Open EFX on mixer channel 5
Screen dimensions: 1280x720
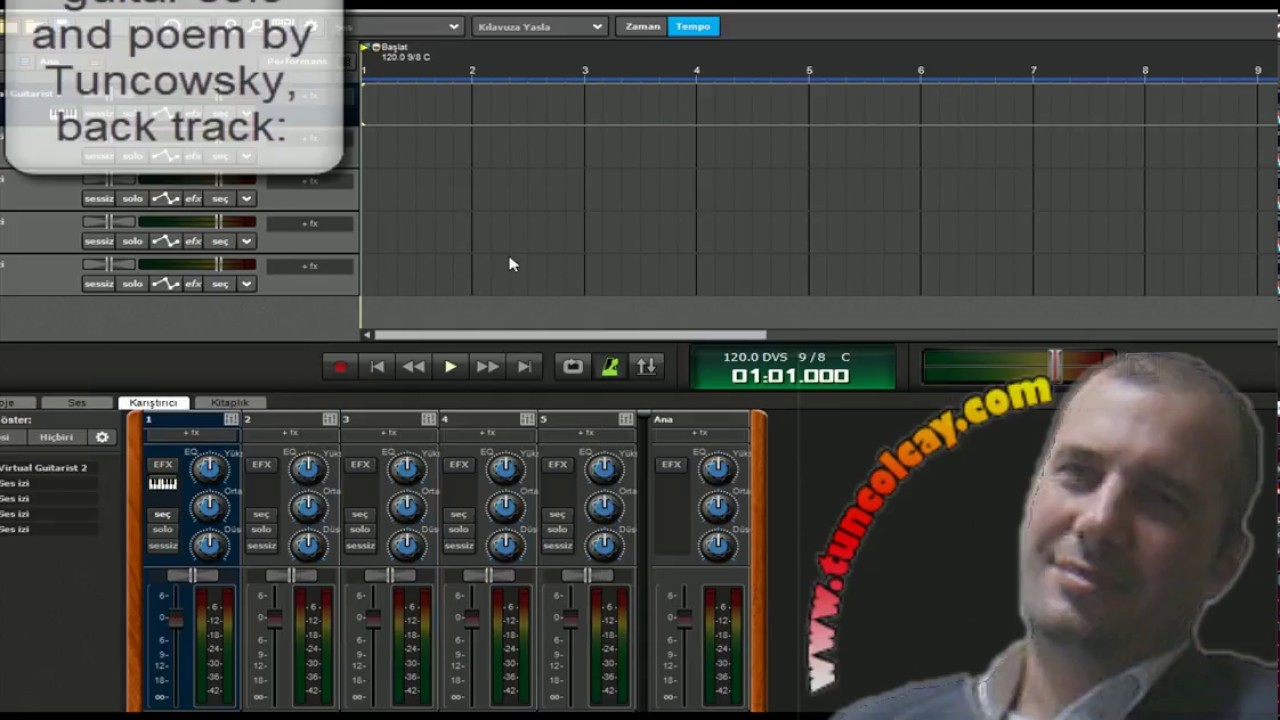pyautogui.click(x=557, y=465)
